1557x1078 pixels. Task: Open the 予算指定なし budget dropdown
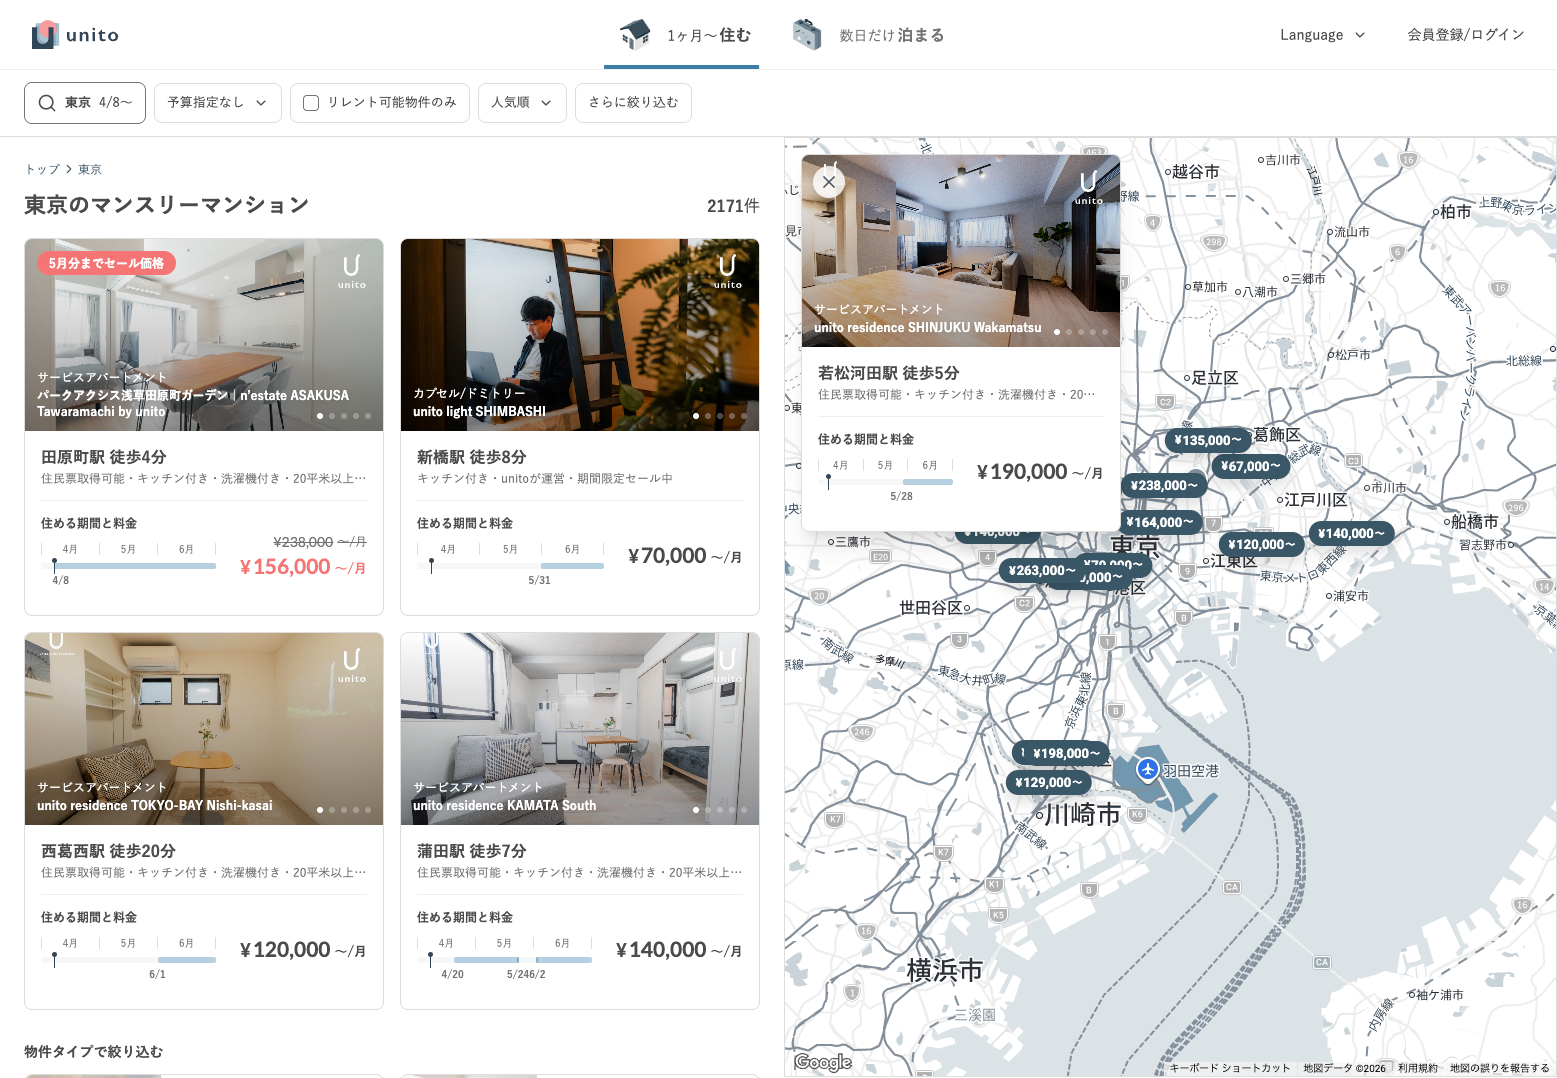coord(218,103)
